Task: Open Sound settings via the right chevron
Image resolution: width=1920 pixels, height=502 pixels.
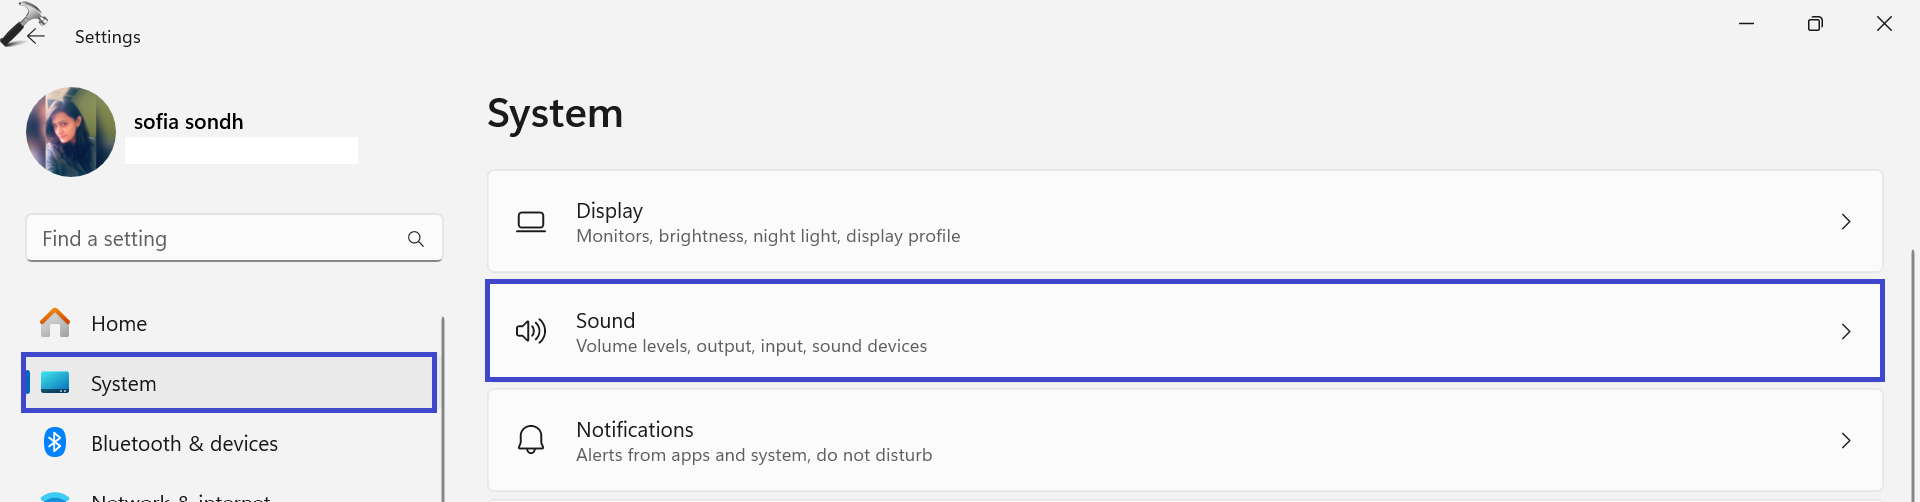Action: pyautogui.click(x=1846, y=332)
